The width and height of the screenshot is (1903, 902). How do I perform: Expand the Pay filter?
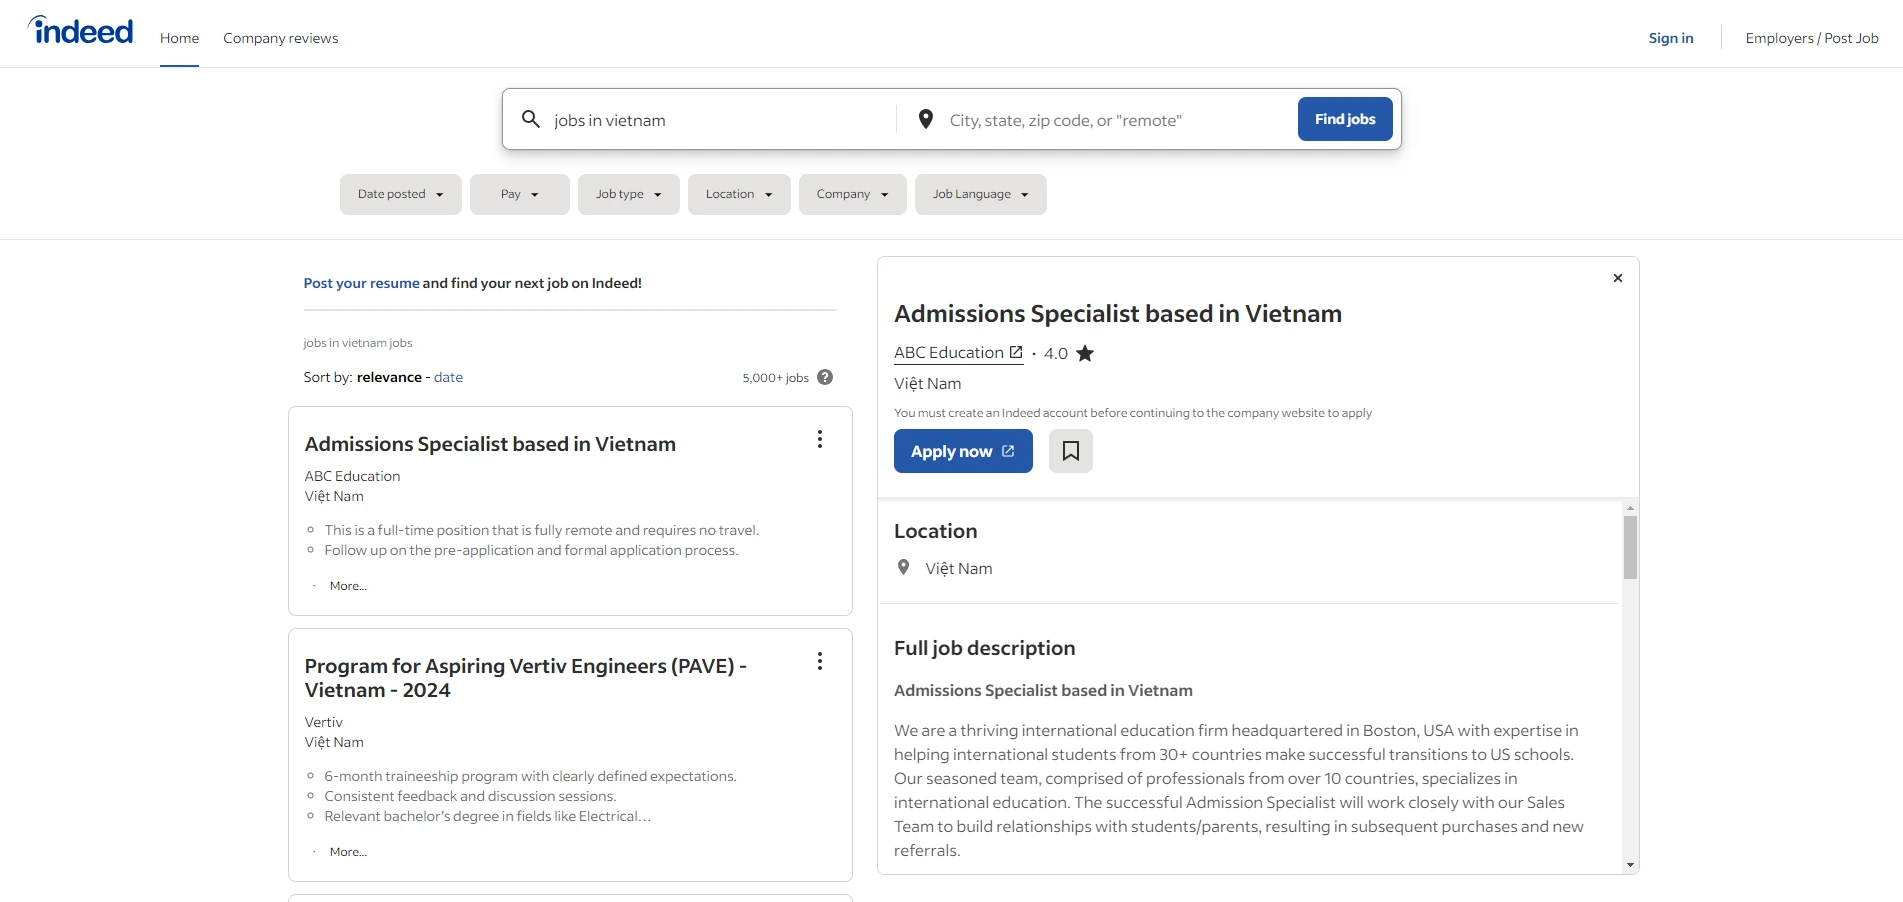[x=520, y=194]
